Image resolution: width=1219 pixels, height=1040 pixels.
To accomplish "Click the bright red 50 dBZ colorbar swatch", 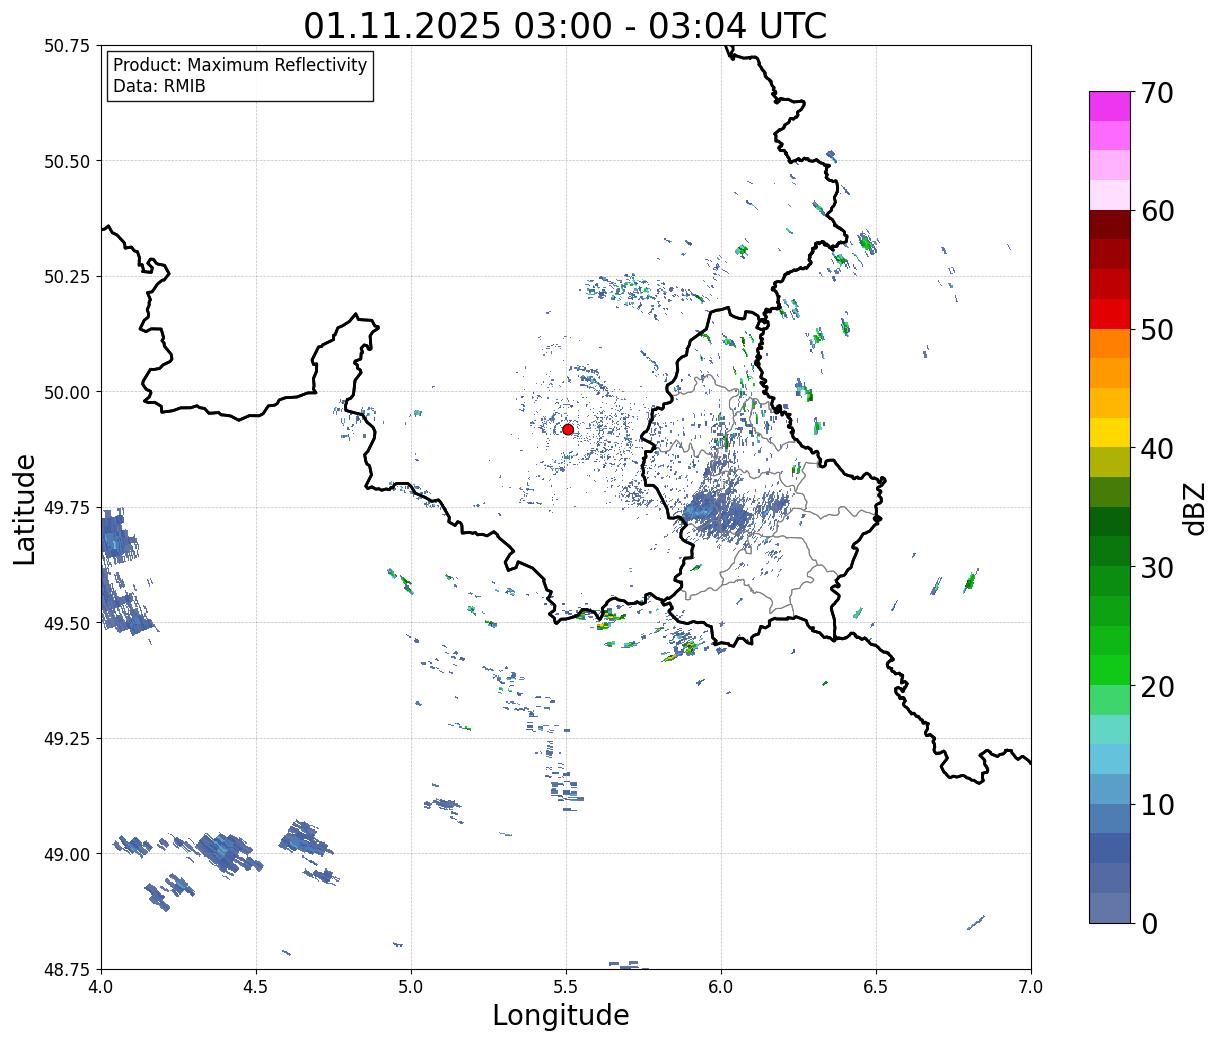I will point(1110,314).
